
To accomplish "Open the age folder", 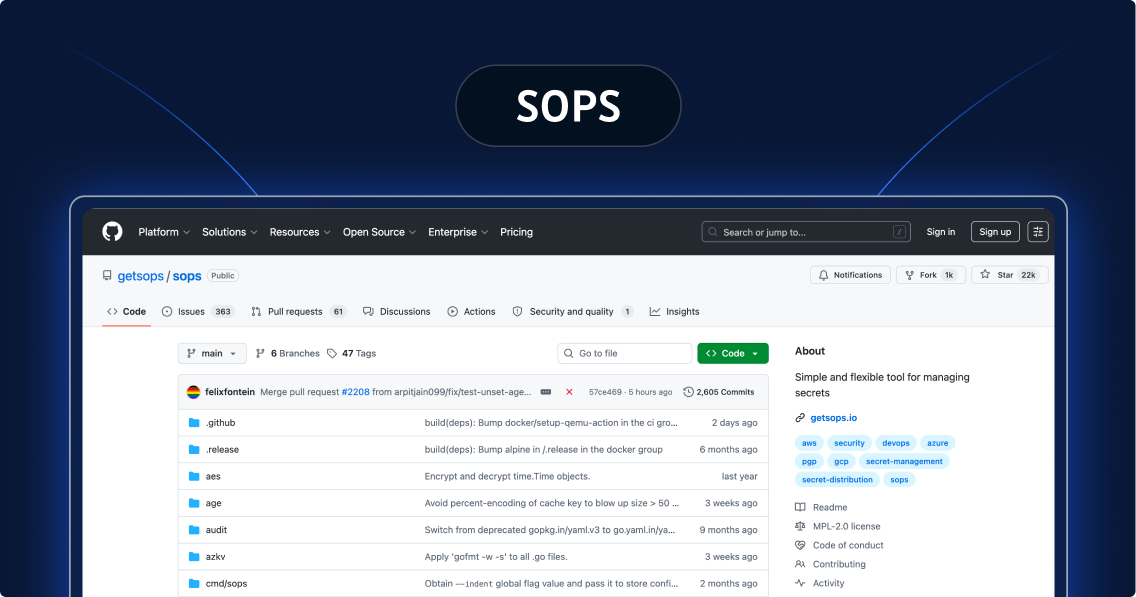I will coord(214,504).
